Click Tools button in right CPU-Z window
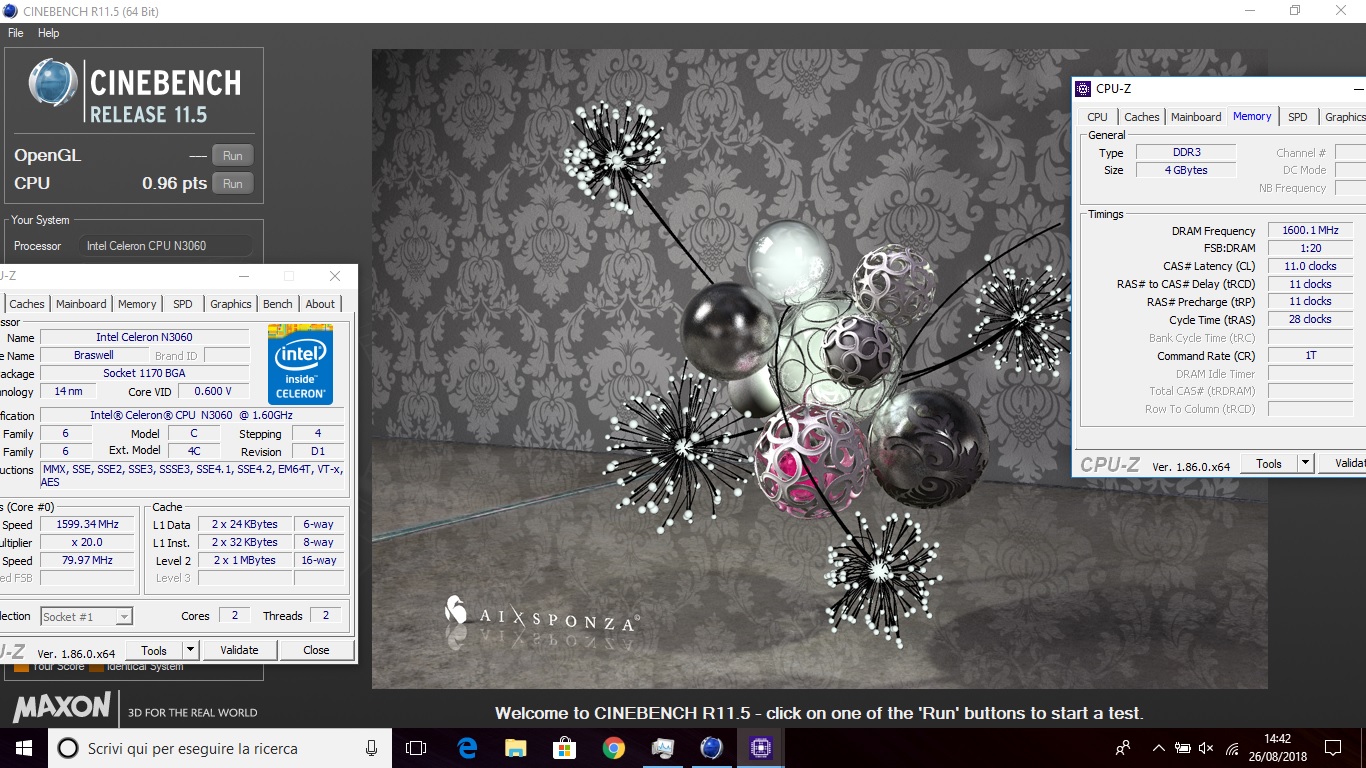The image size is (1366, 768). pyautogui.click(x=1269, y=464)
